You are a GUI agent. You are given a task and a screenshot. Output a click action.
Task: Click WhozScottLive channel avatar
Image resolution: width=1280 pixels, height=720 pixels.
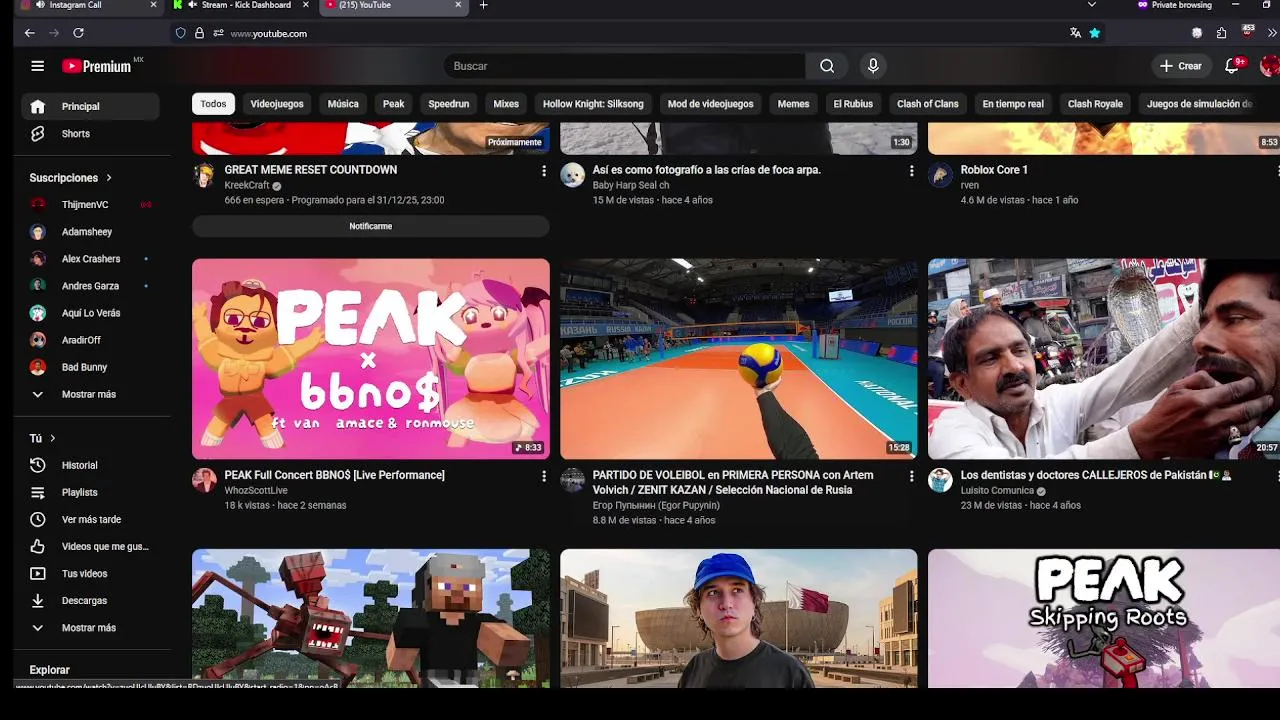pyautogui.click(x=204, y=480)
